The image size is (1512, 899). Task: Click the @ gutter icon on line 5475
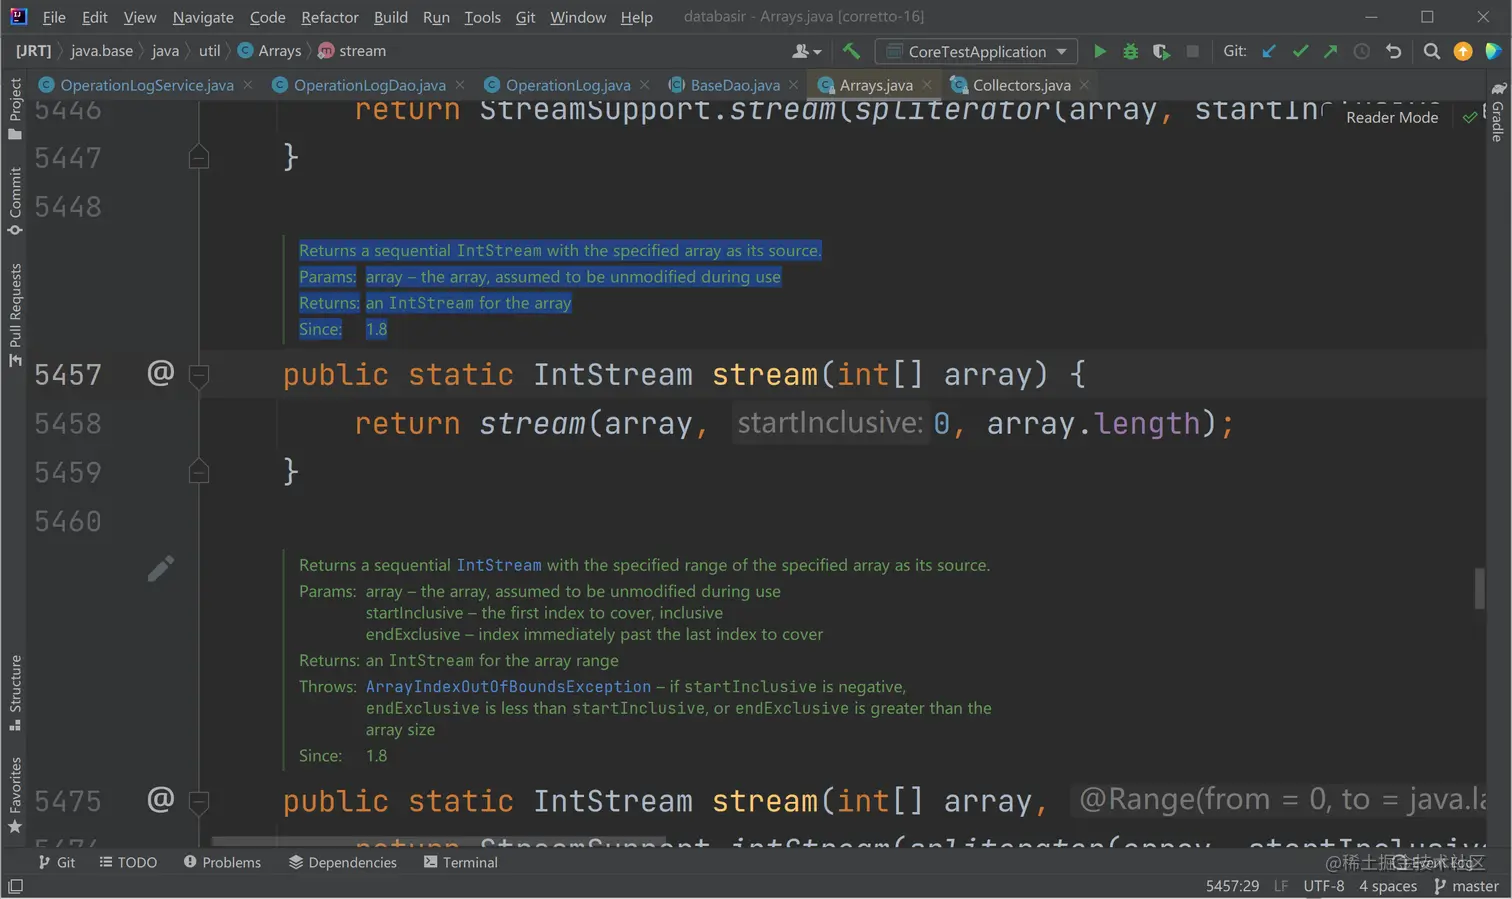161,799
